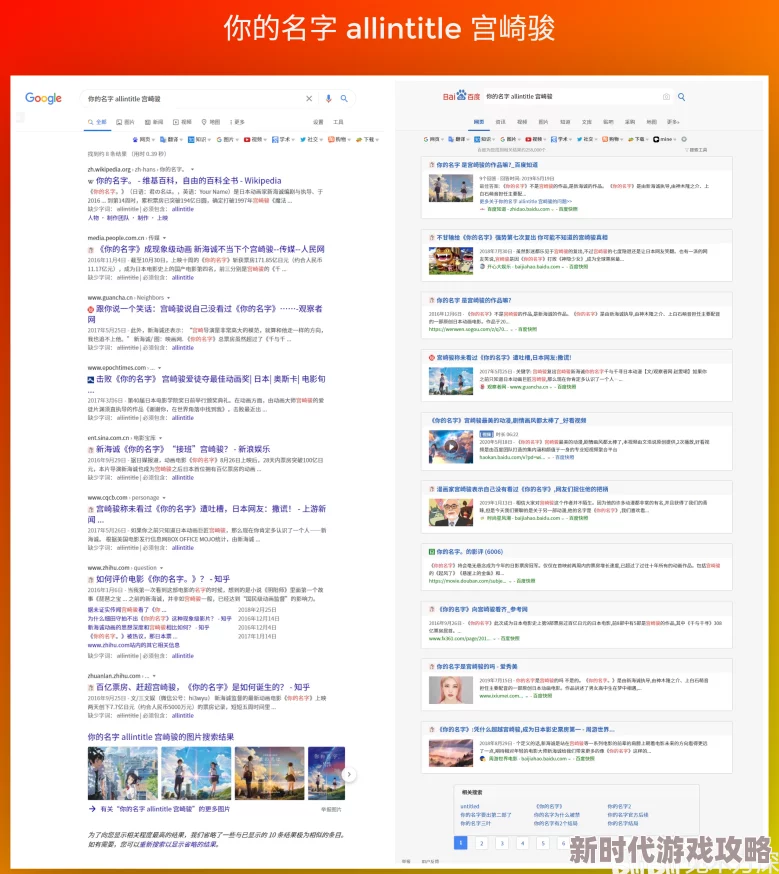This screenshot has width=779, height=874.
Task: Clear the Google search box with X
Action: [309, 99]
